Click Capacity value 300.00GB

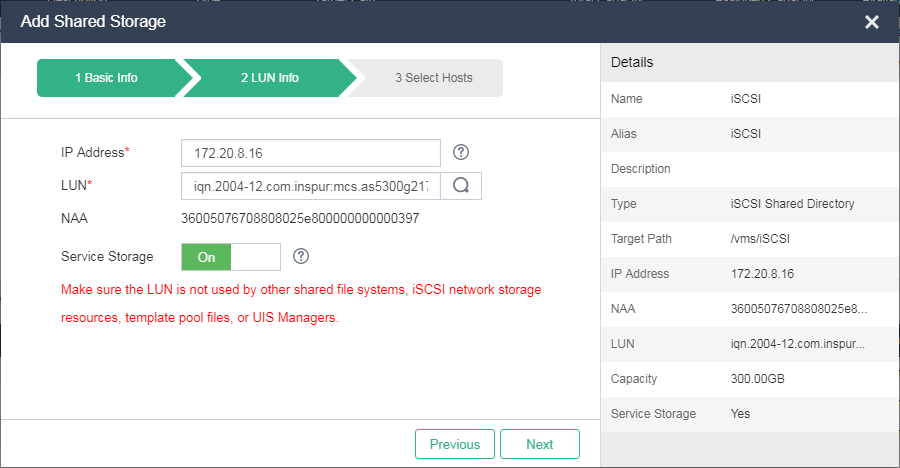(757, 379)
